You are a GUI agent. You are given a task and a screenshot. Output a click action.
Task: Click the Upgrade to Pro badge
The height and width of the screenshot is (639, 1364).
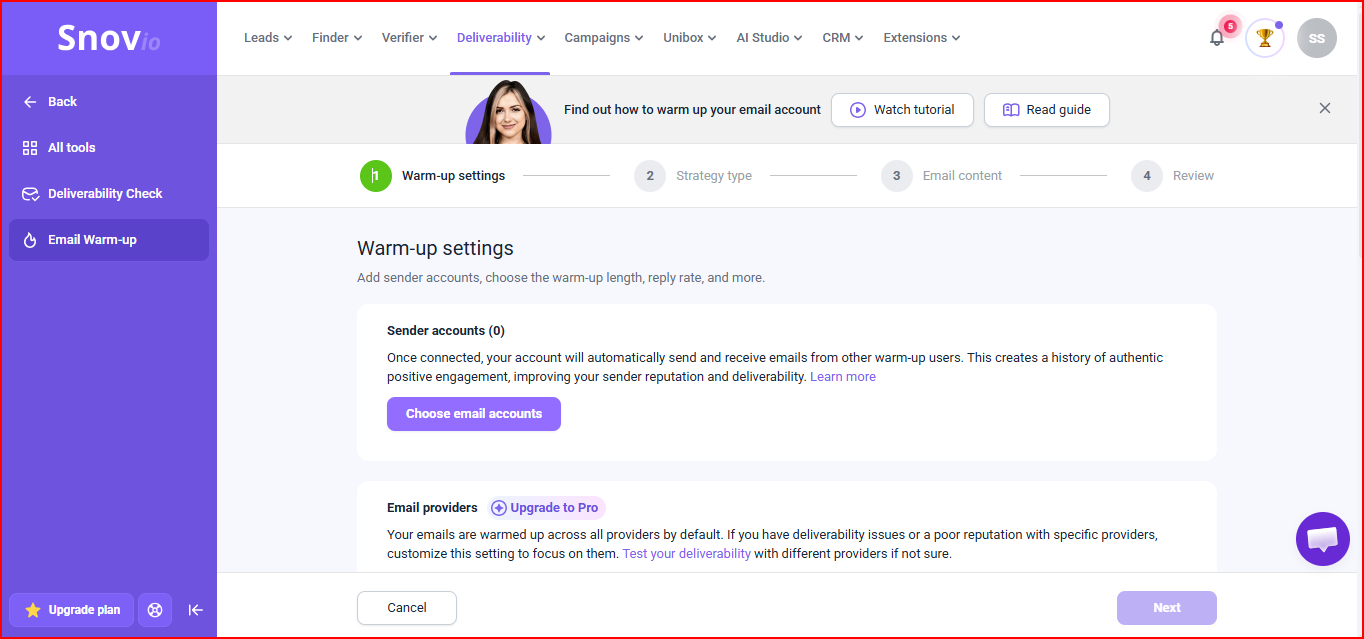[546, 507]
